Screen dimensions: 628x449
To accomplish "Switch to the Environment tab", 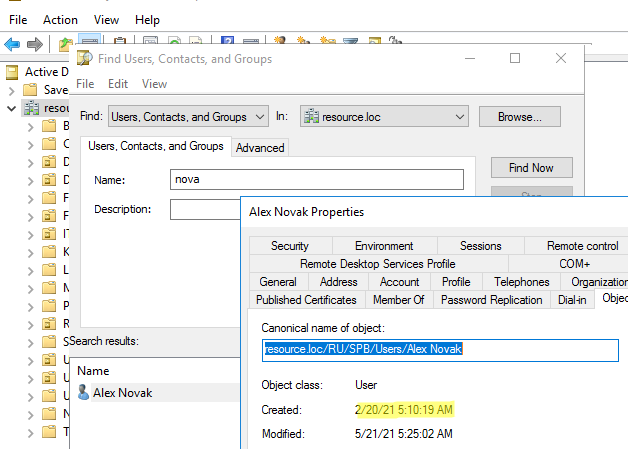I will [x=384, y=246].
